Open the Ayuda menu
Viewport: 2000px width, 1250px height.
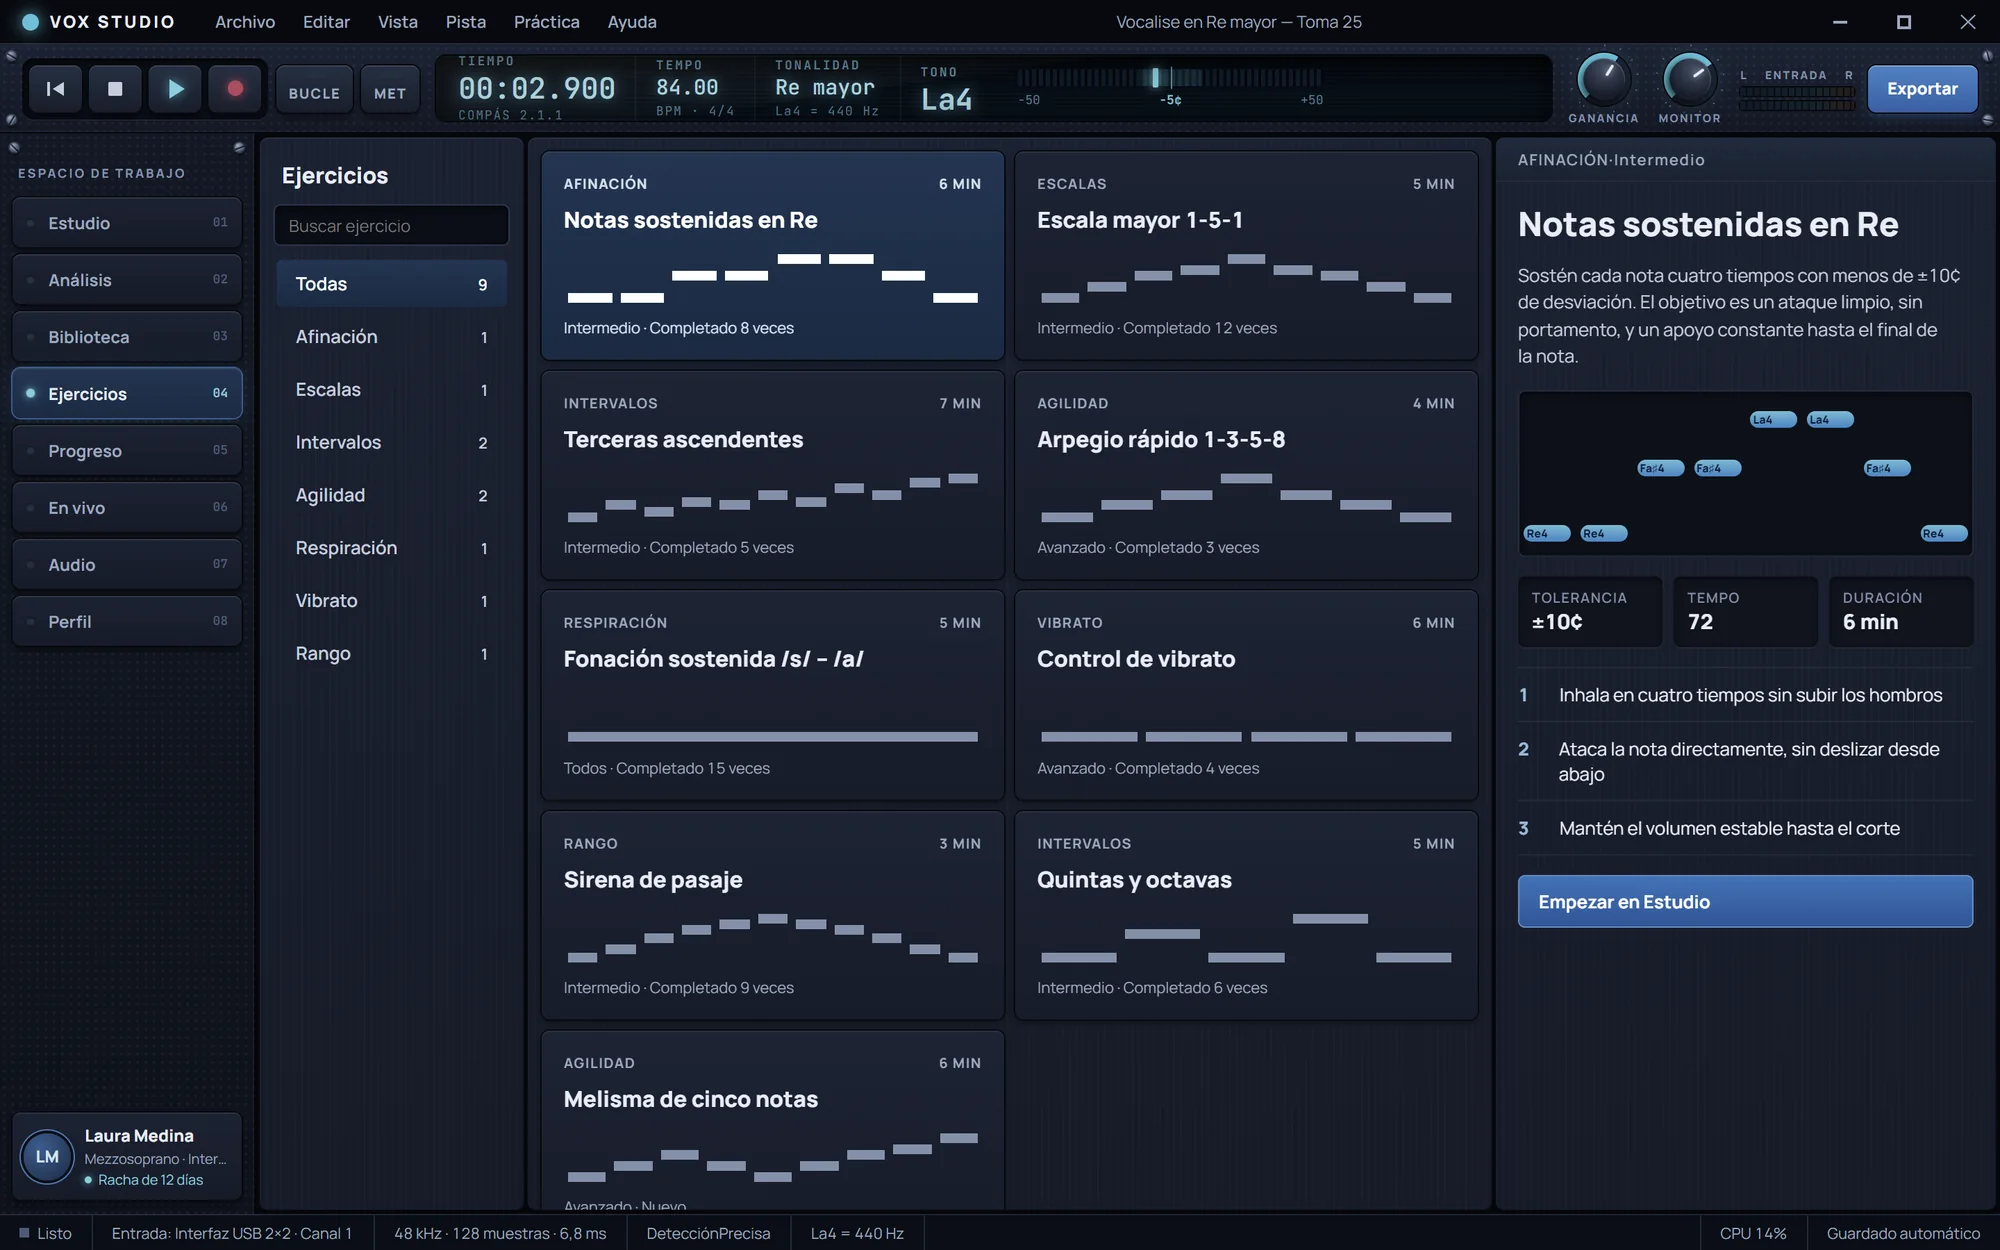tap(632, 22)
